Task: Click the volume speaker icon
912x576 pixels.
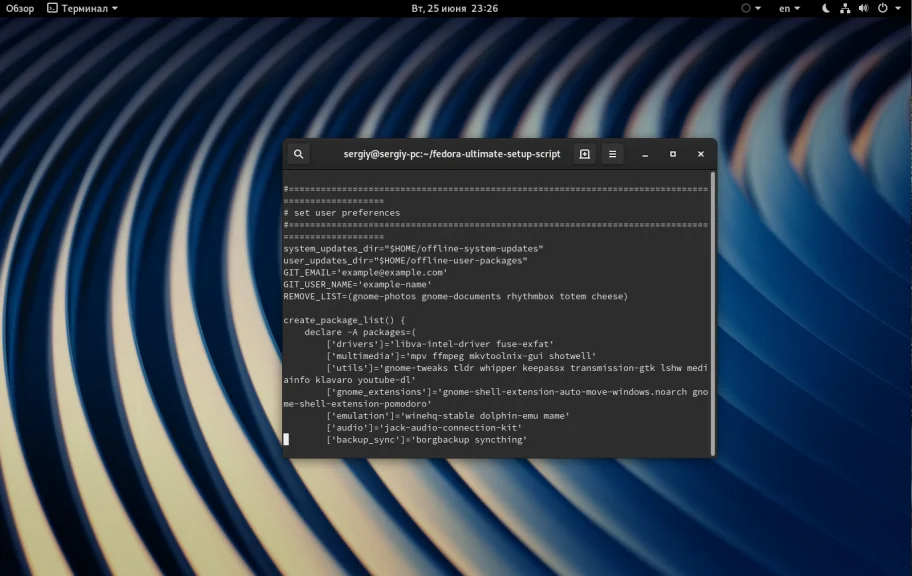Action: tap(863, 8)
